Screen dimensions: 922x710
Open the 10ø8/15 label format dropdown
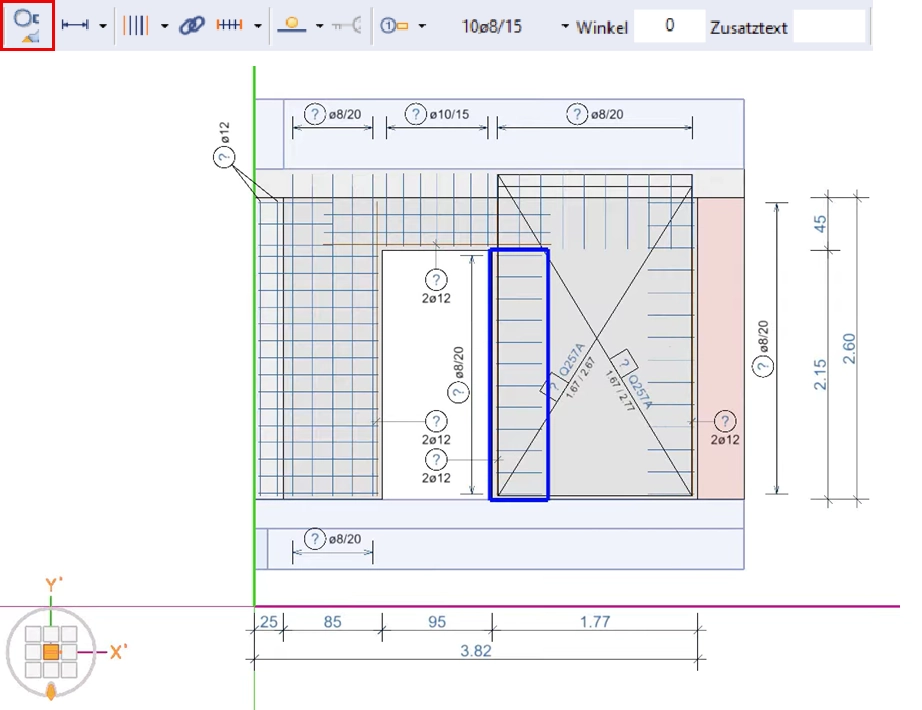pyautogui.click(x=566, y=27)
